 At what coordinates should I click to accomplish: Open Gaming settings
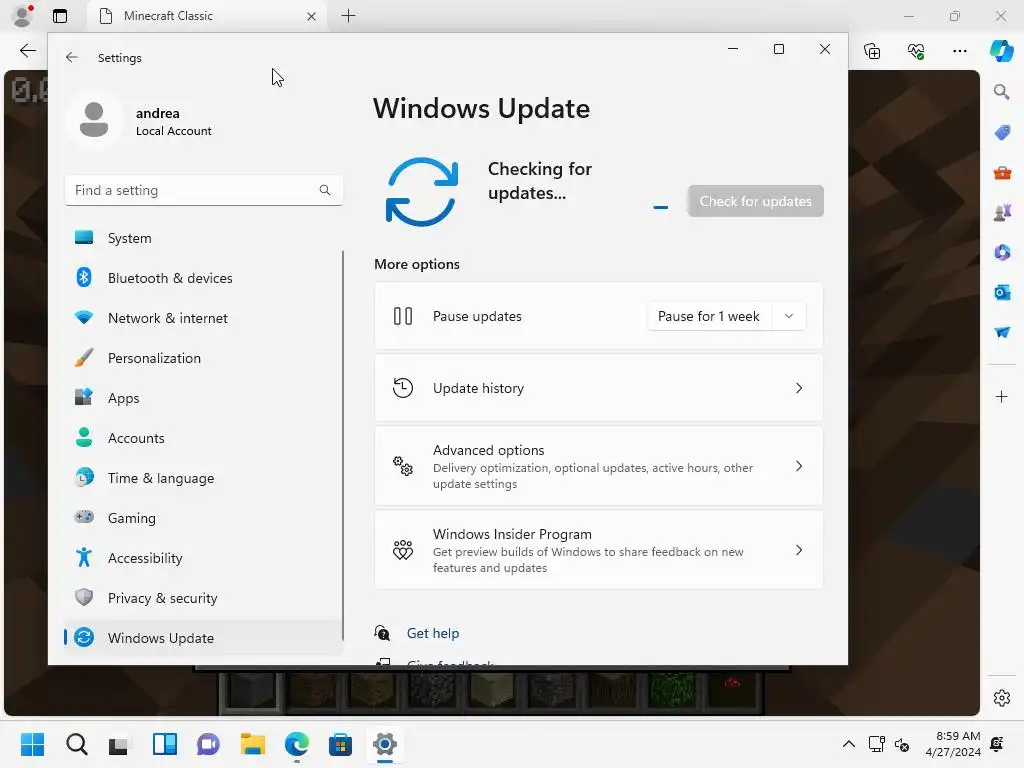203,518
